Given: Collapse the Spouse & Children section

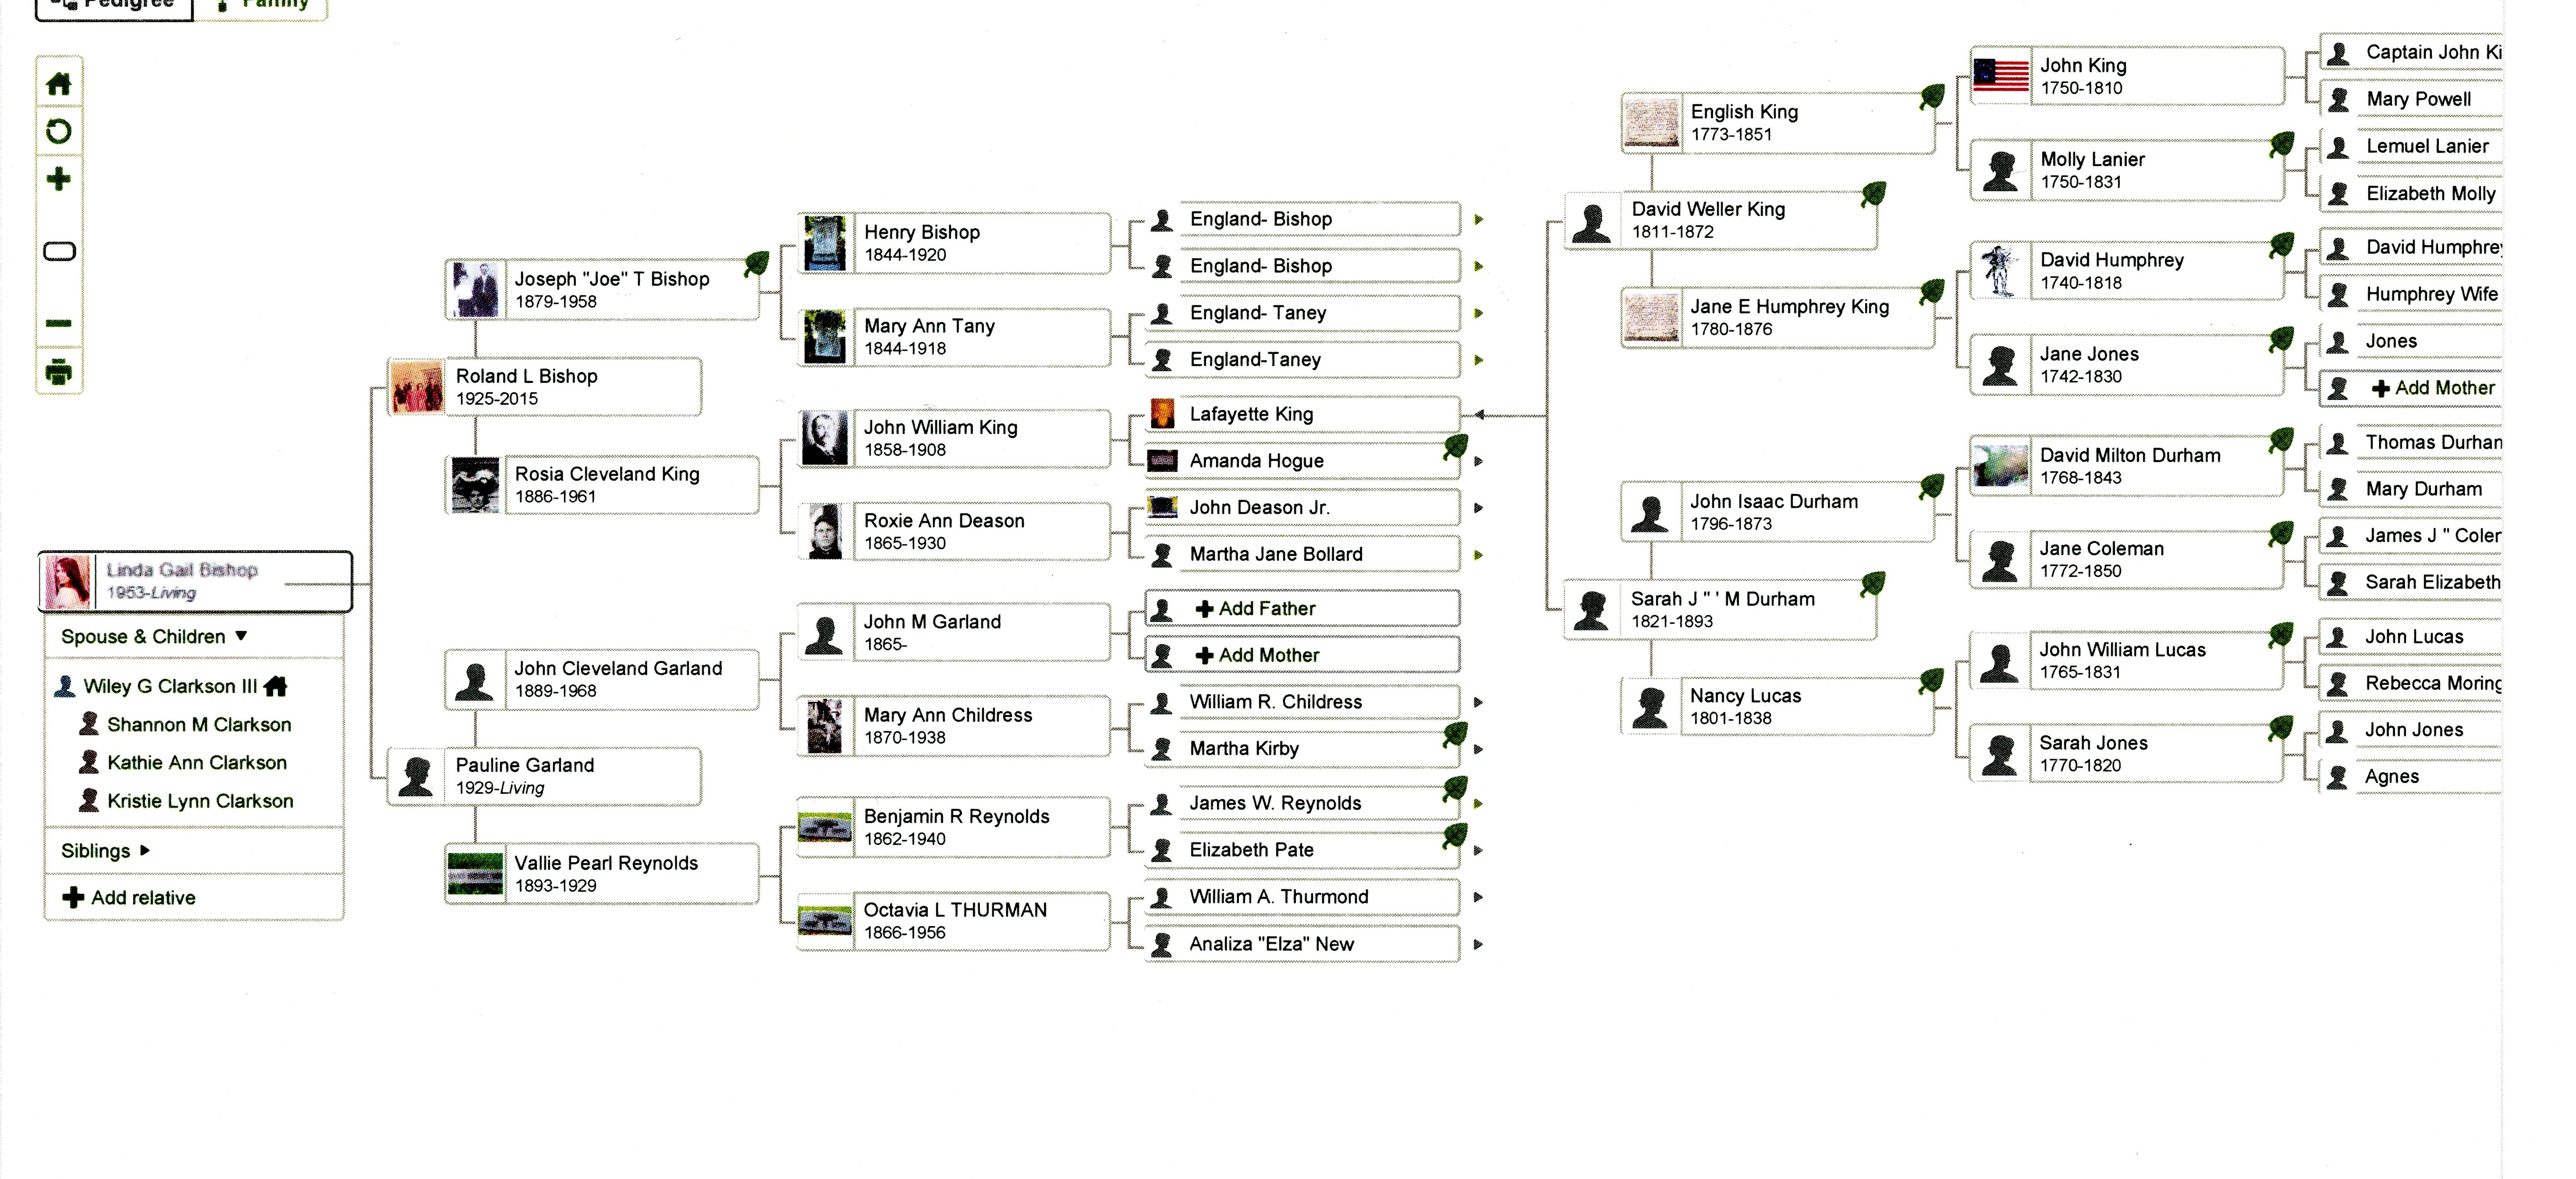Looking at the screenshot, I should [241, 636].
